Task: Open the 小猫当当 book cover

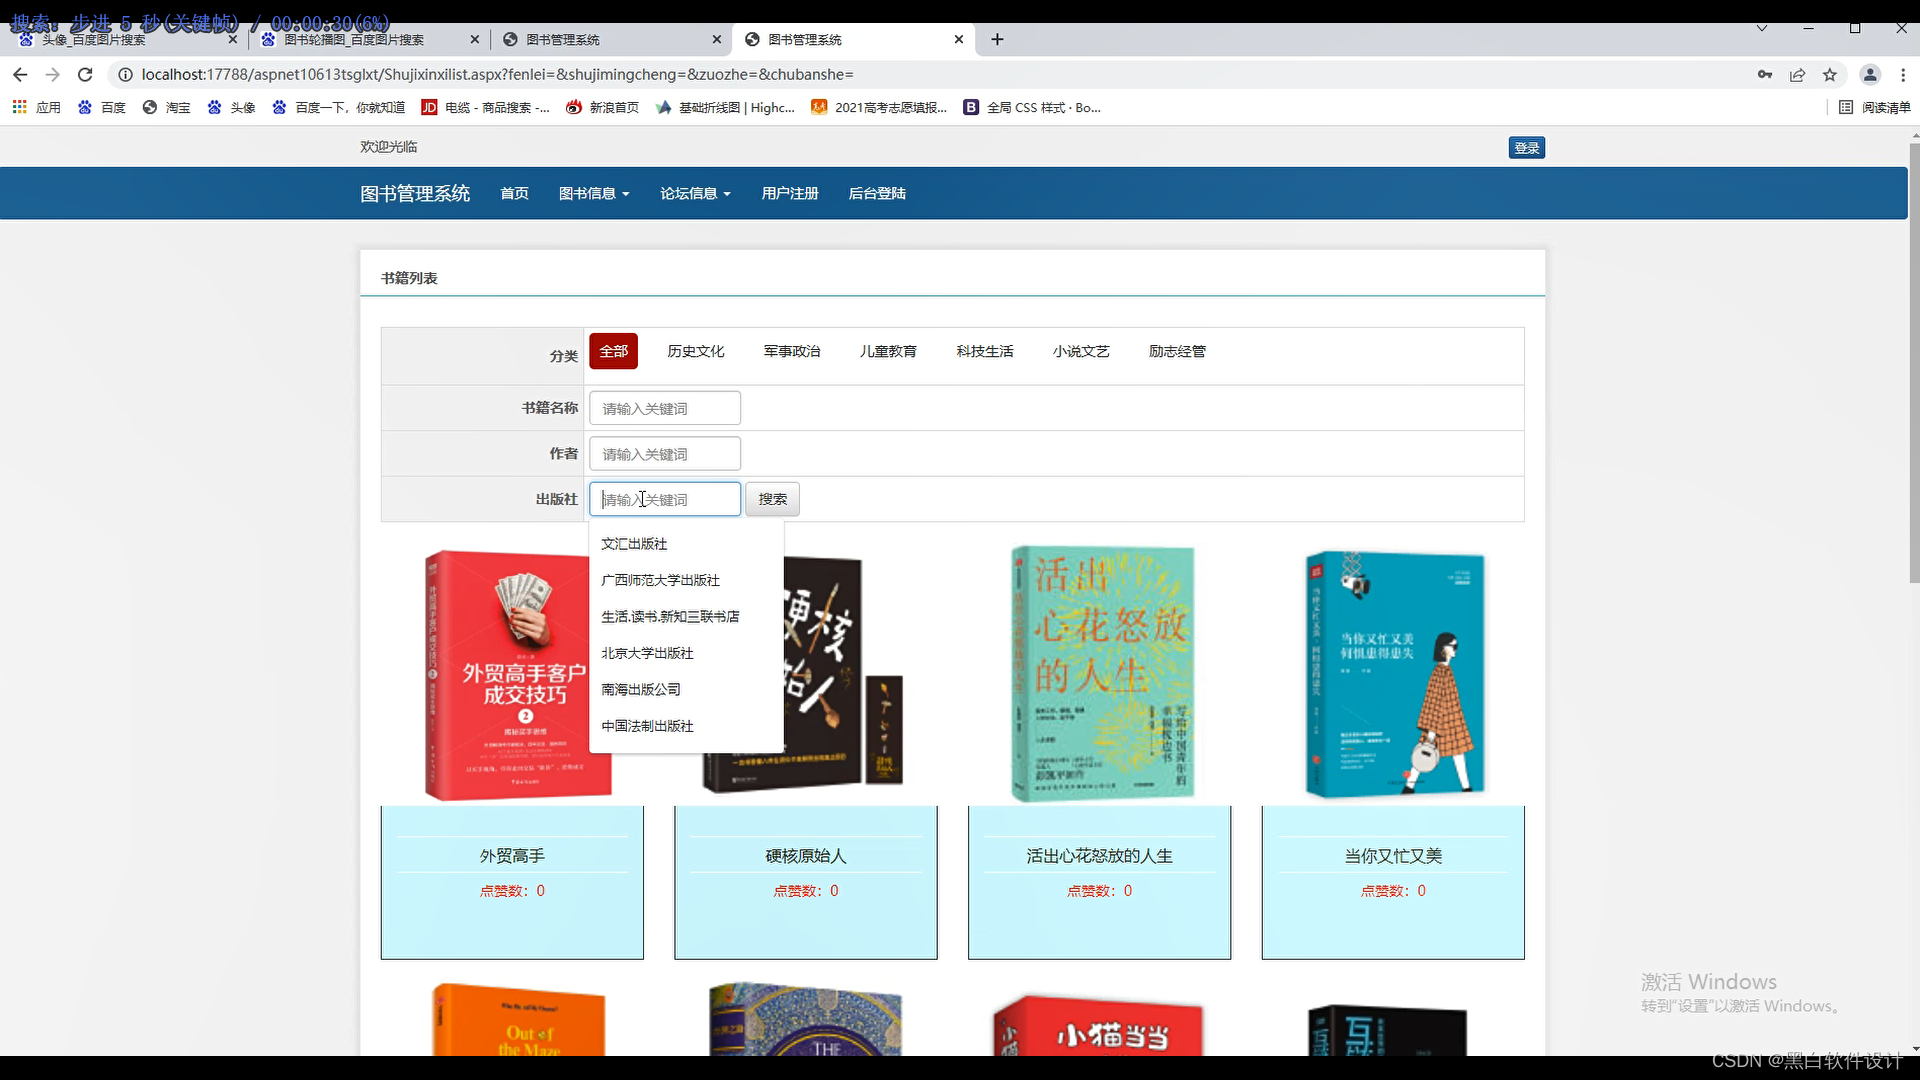Action: pyautogui.click(x=1098, y=1025)
